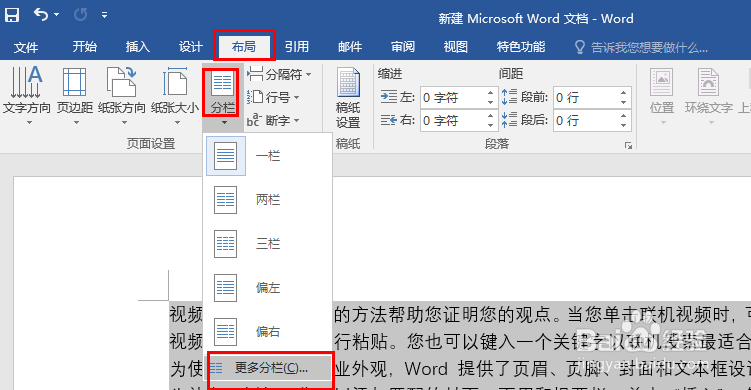Increase left indent with up arrow
Screen dimensions: 751x390
(x=490, y=93)
